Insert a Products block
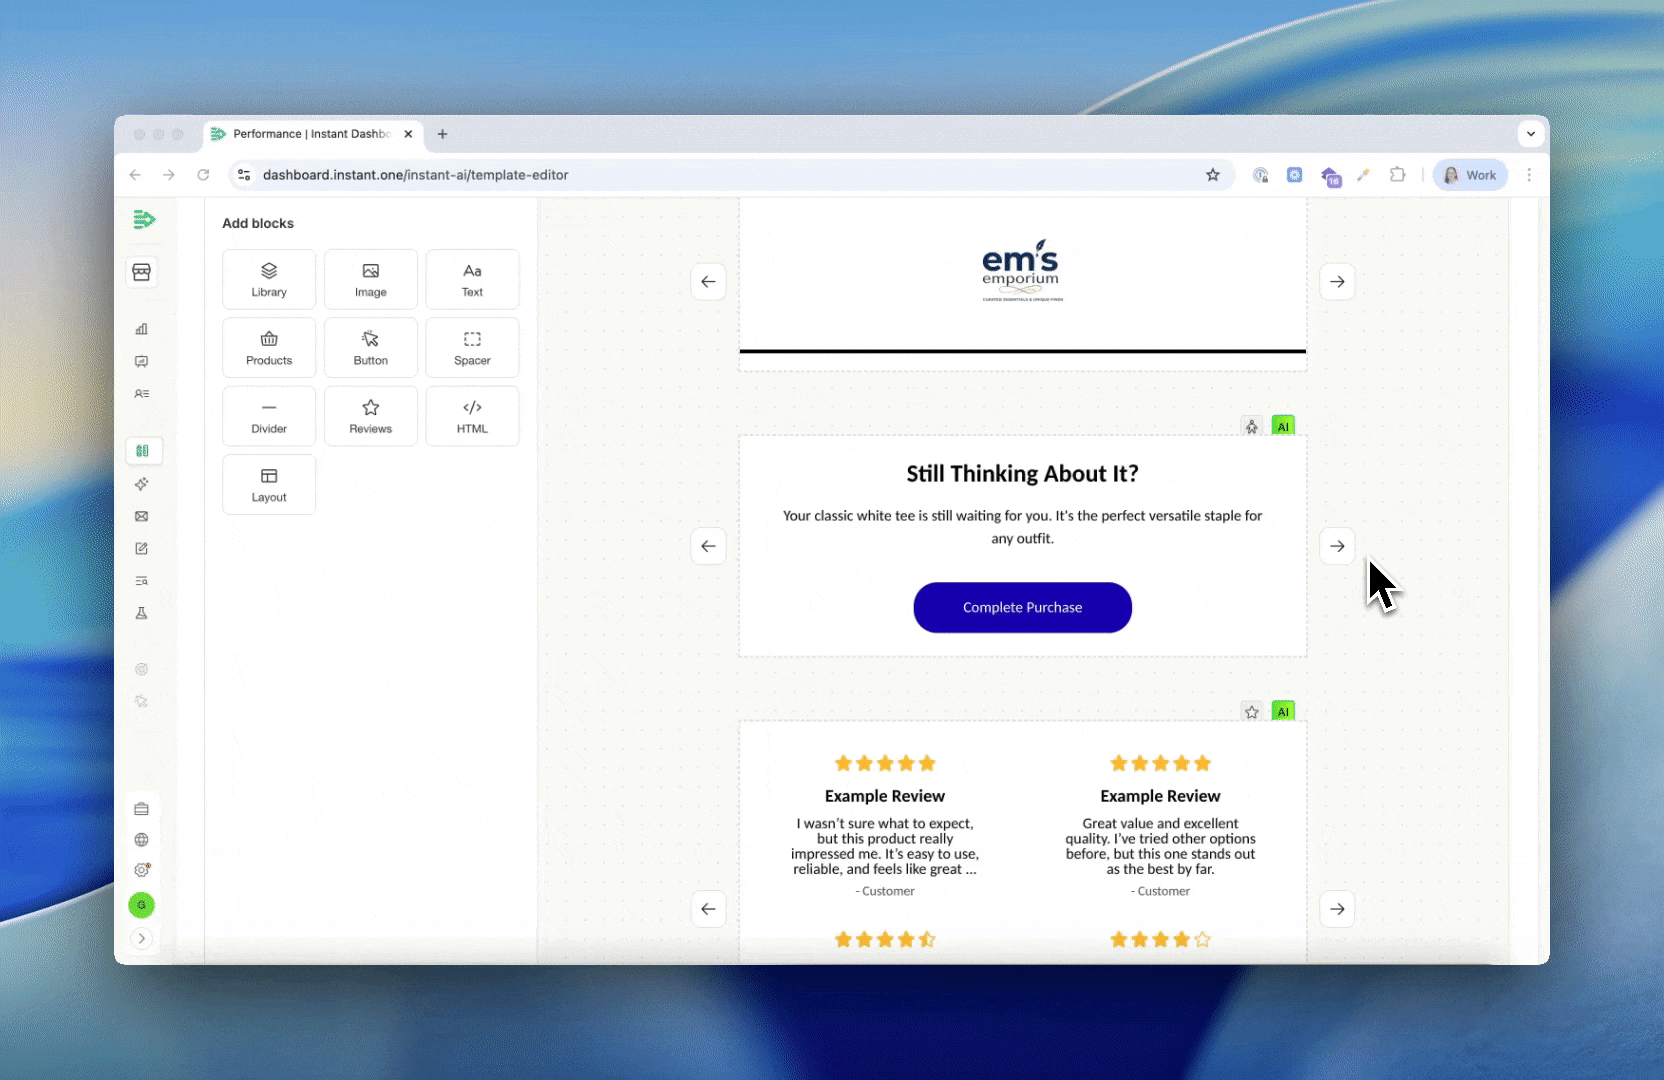 [x=269, y=347]
